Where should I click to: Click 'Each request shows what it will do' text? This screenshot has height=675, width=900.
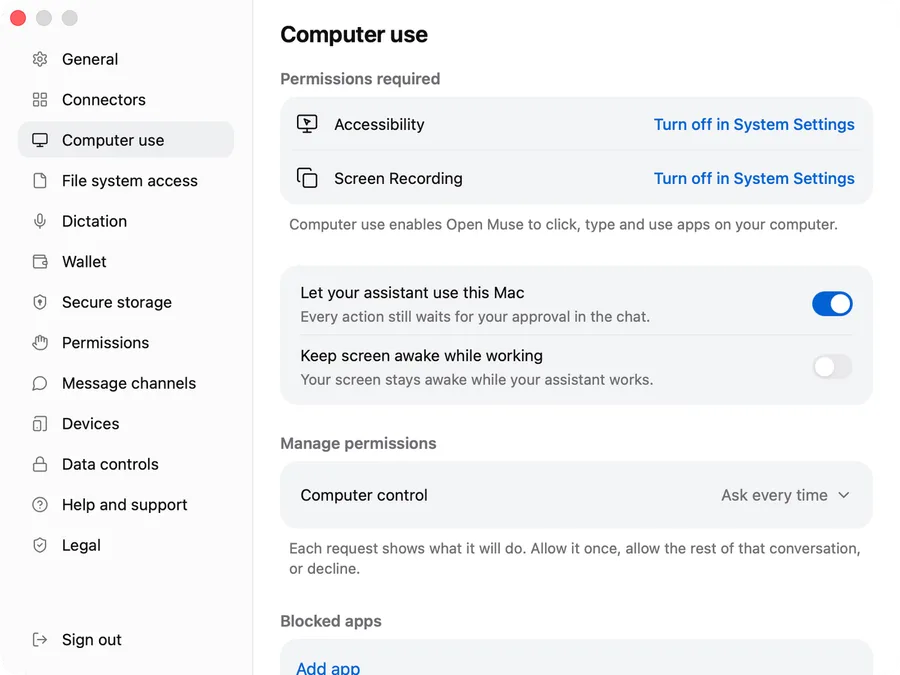(x=575, y=558)
